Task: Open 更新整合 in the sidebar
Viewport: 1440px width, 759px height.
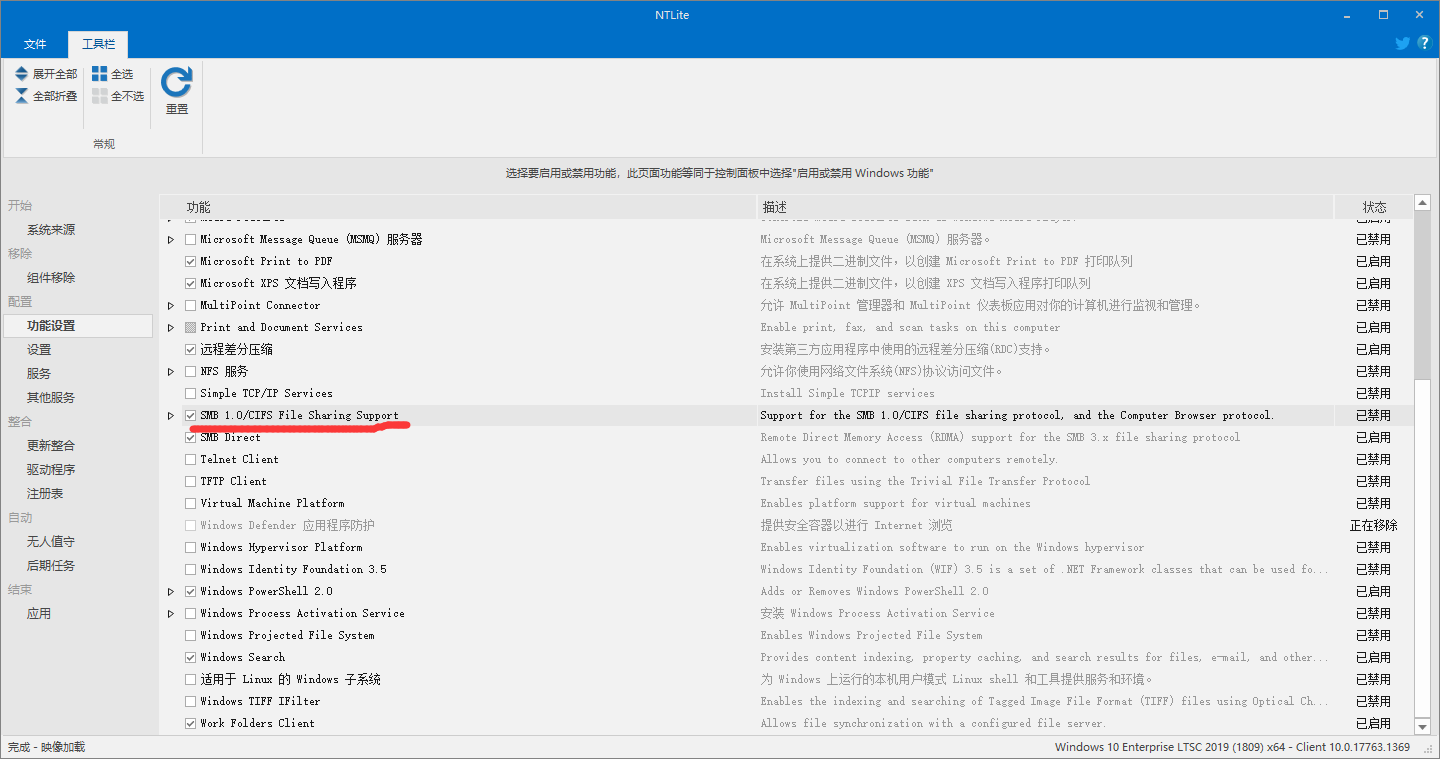Action: [51, 446]
